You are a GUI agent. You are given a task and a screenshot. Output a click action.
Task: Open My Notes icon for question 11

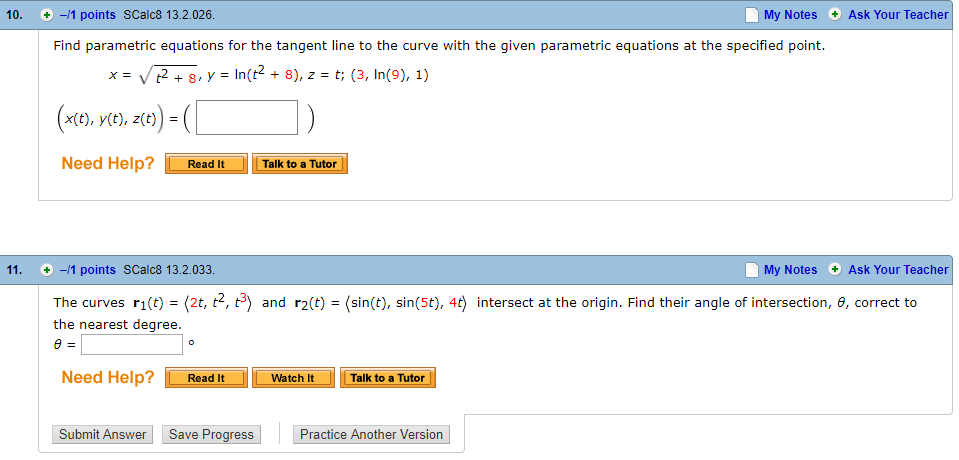click(x=752, y=270)
